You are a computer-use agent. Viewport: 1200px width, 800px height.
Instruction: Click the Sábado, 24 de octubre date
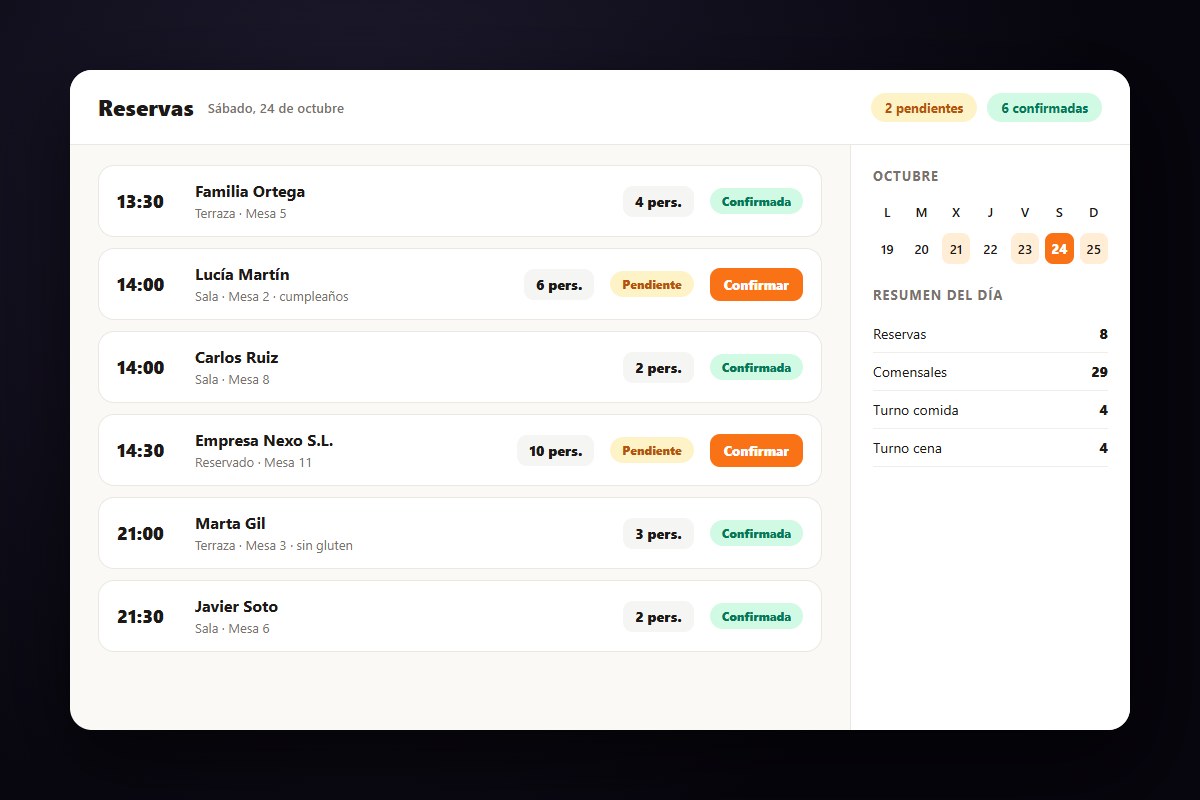pos(276,109)
